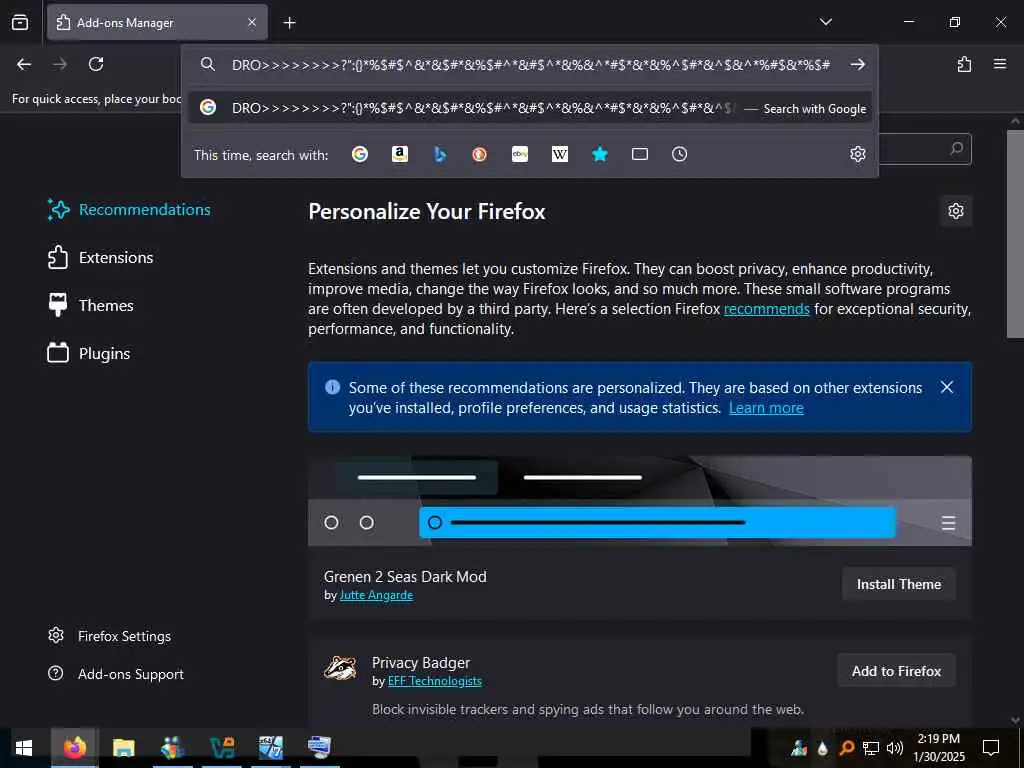Open the Action Center notifications icon
This screenshot has width=1024, height=768.
pyautogui.click(x=991, y=748)
